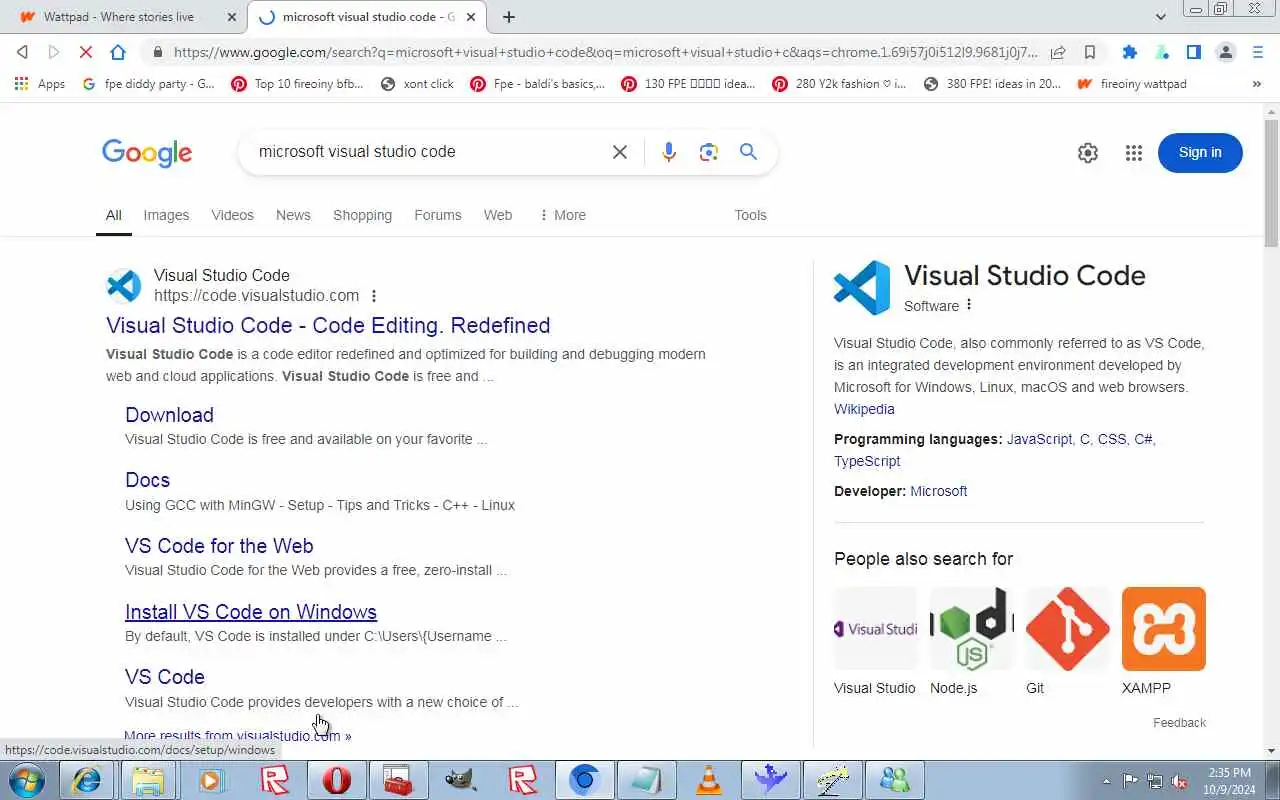Viewport: 1280px width, 800px height.
Task: Click the Microsoft developer link
Action: pos(938,491)
